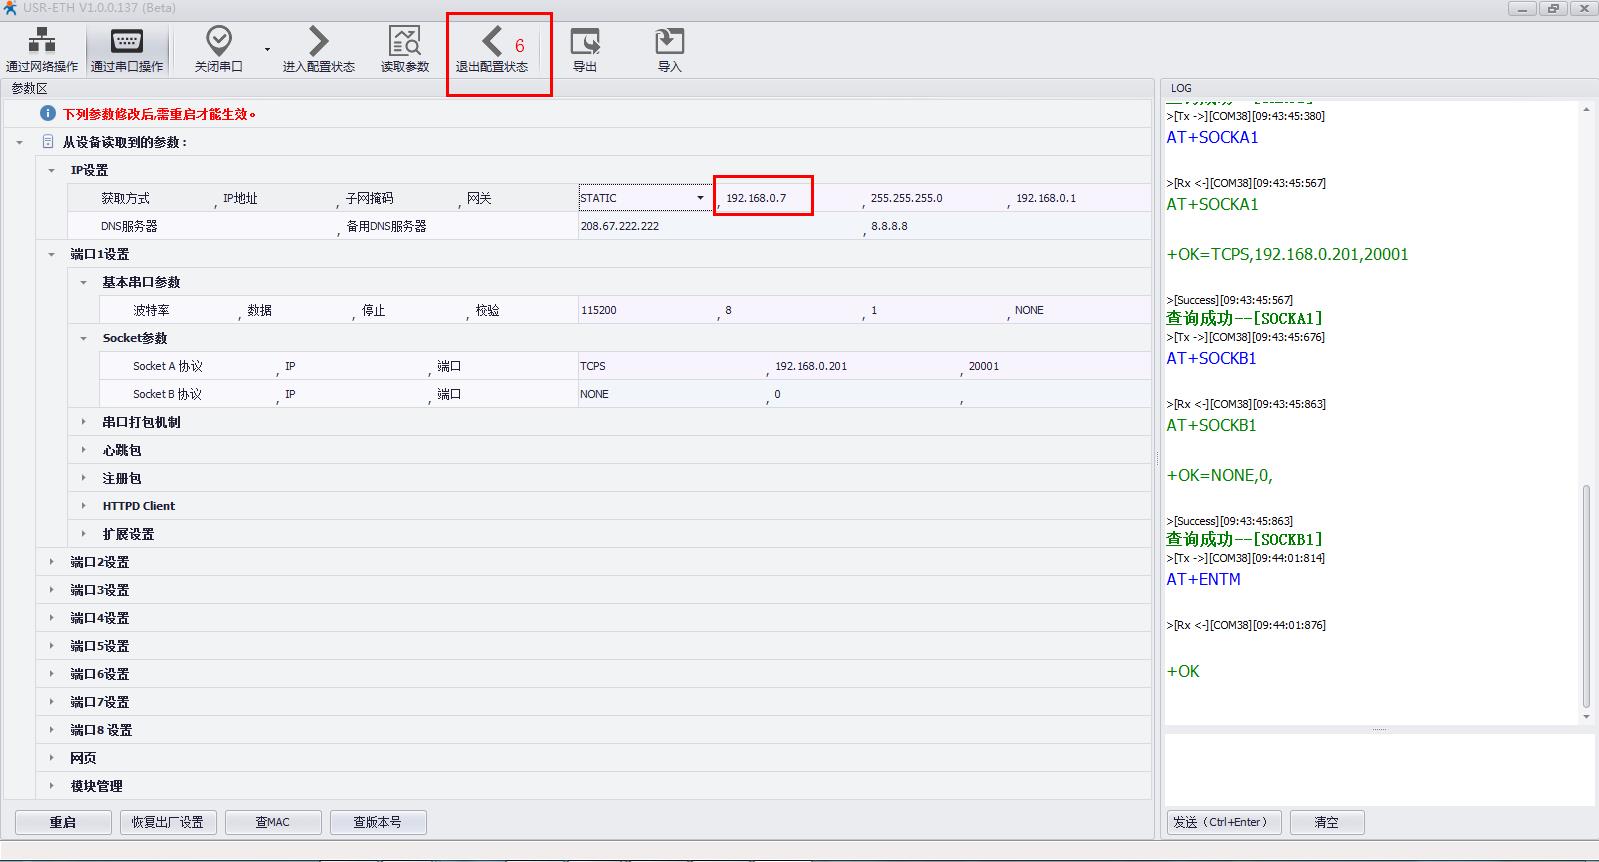Click 退出配置状态 exit config icon
This screenshot has width=1599, height=862.
point(492,48)
